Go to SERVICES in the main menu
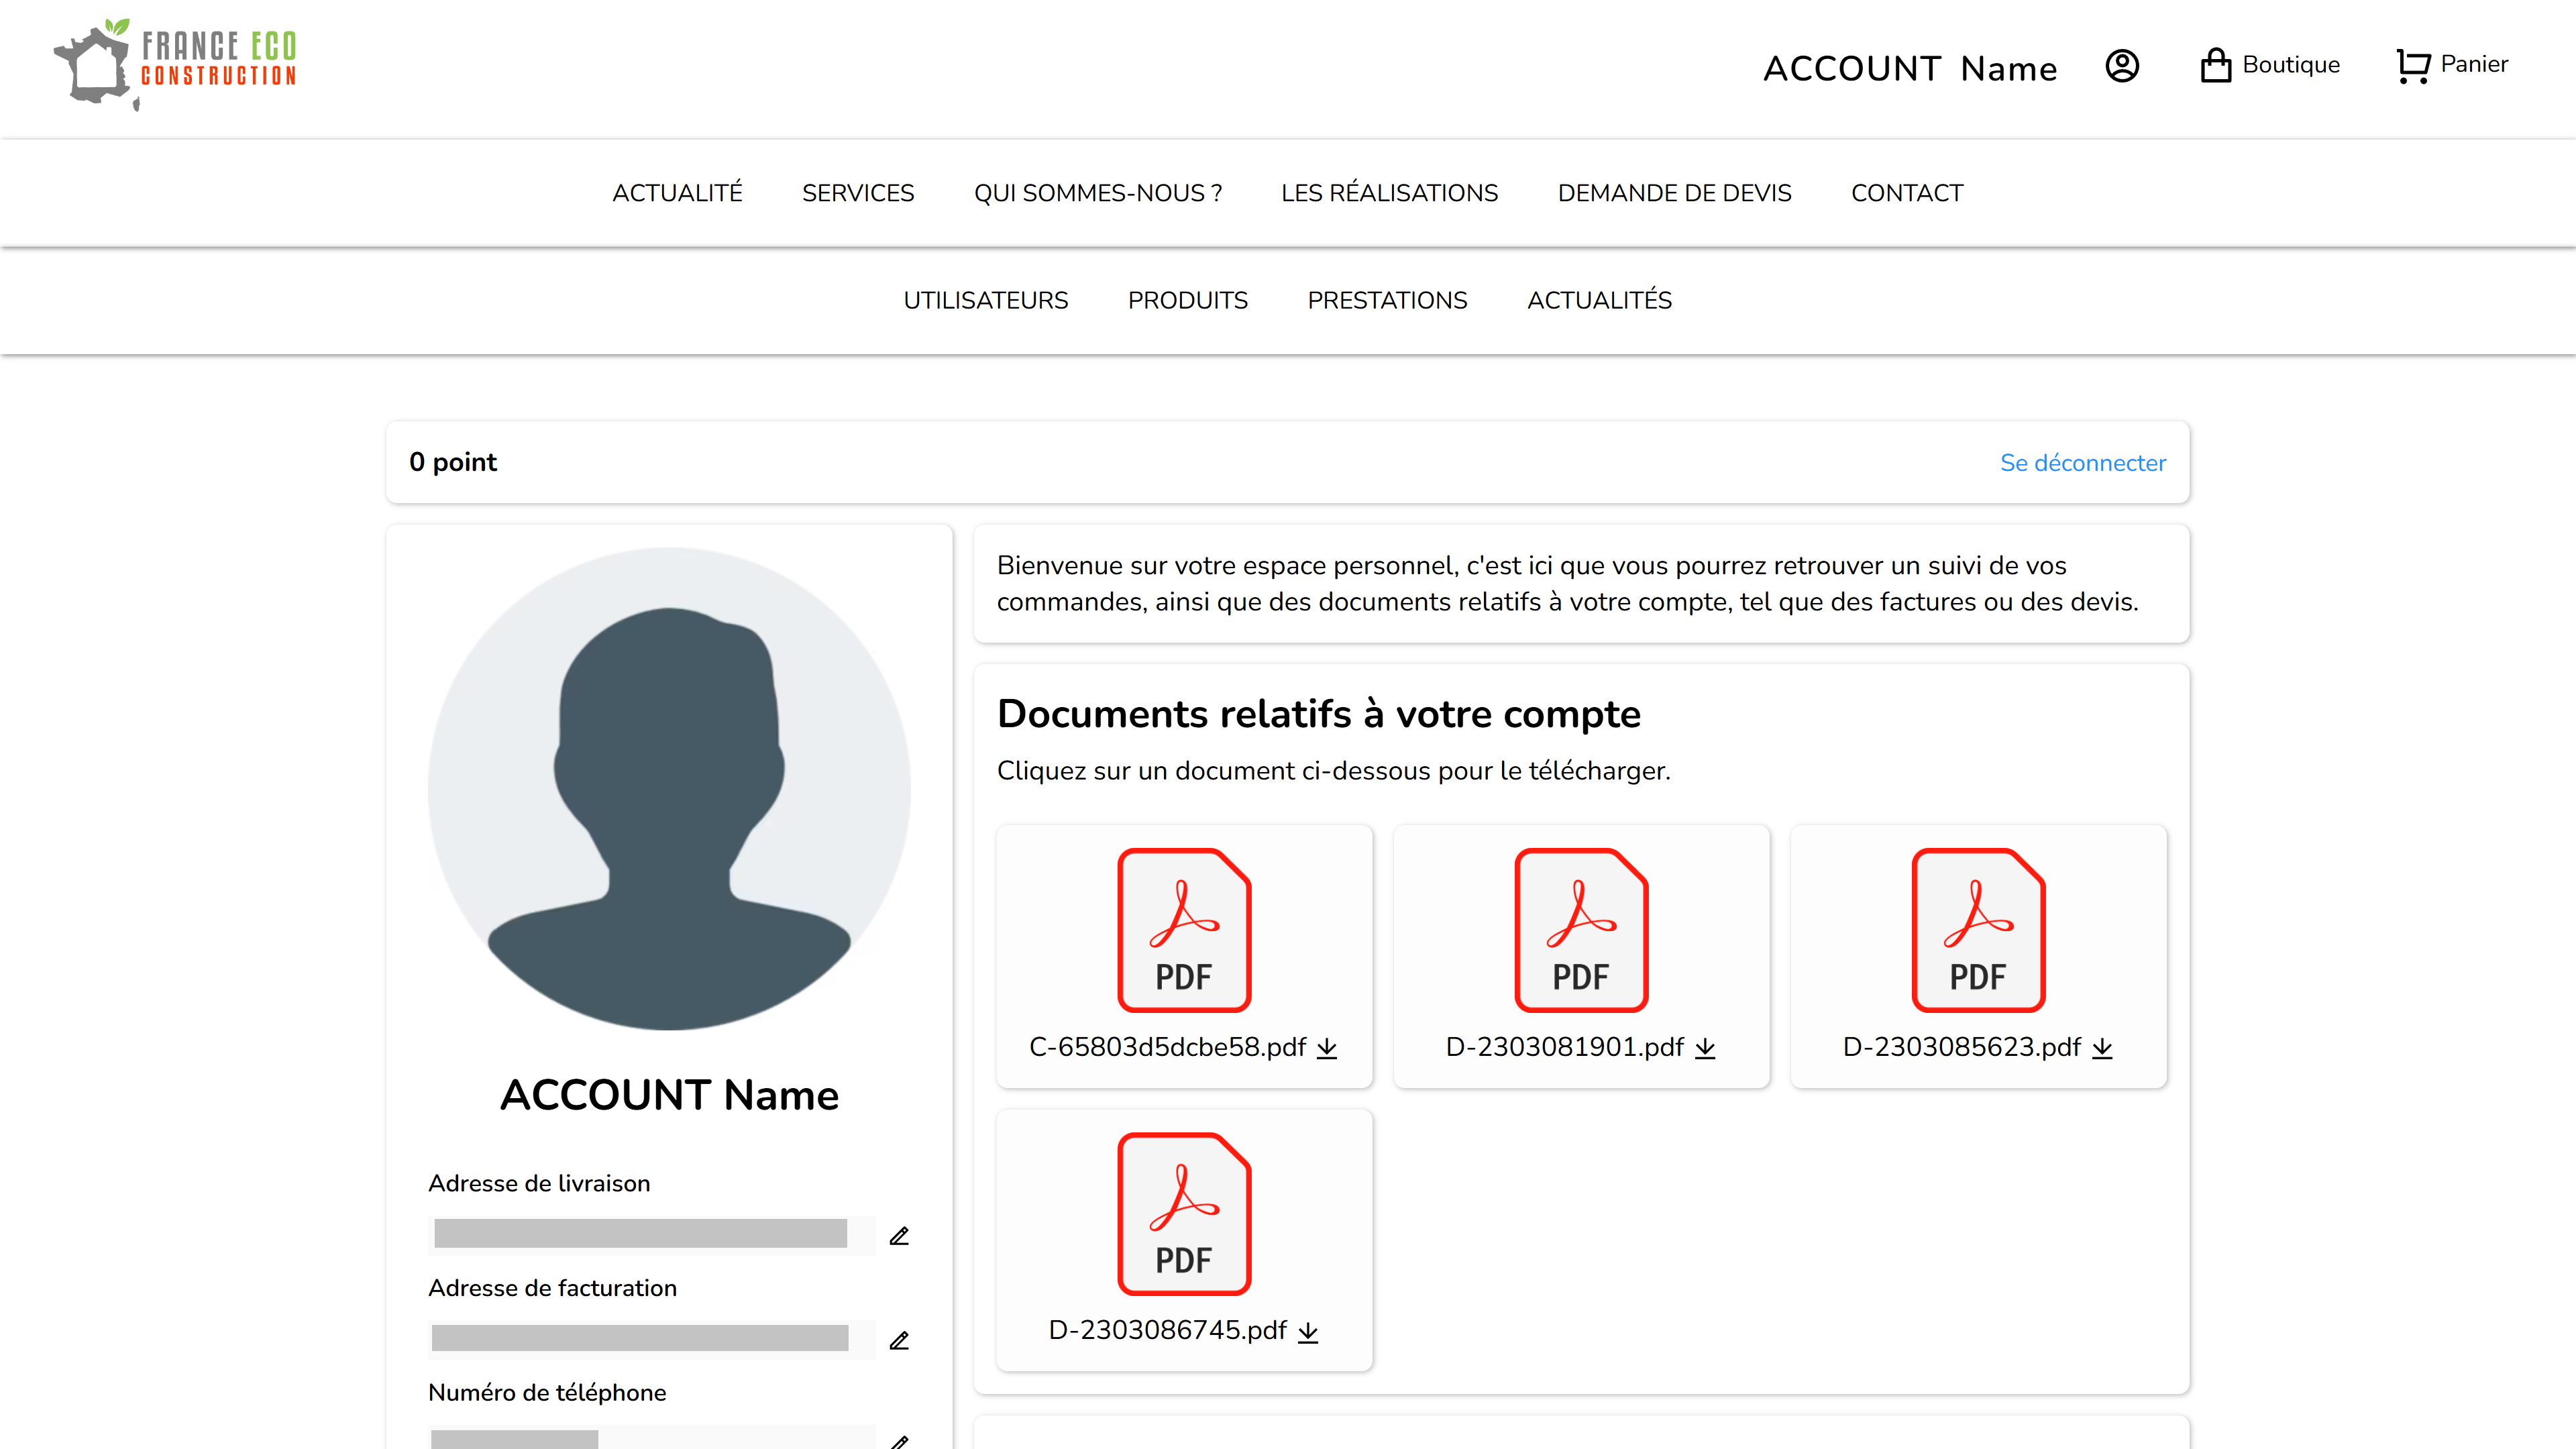This screenshot has width=2576, height=1449. pyautogui.click(x=858, y=193)
